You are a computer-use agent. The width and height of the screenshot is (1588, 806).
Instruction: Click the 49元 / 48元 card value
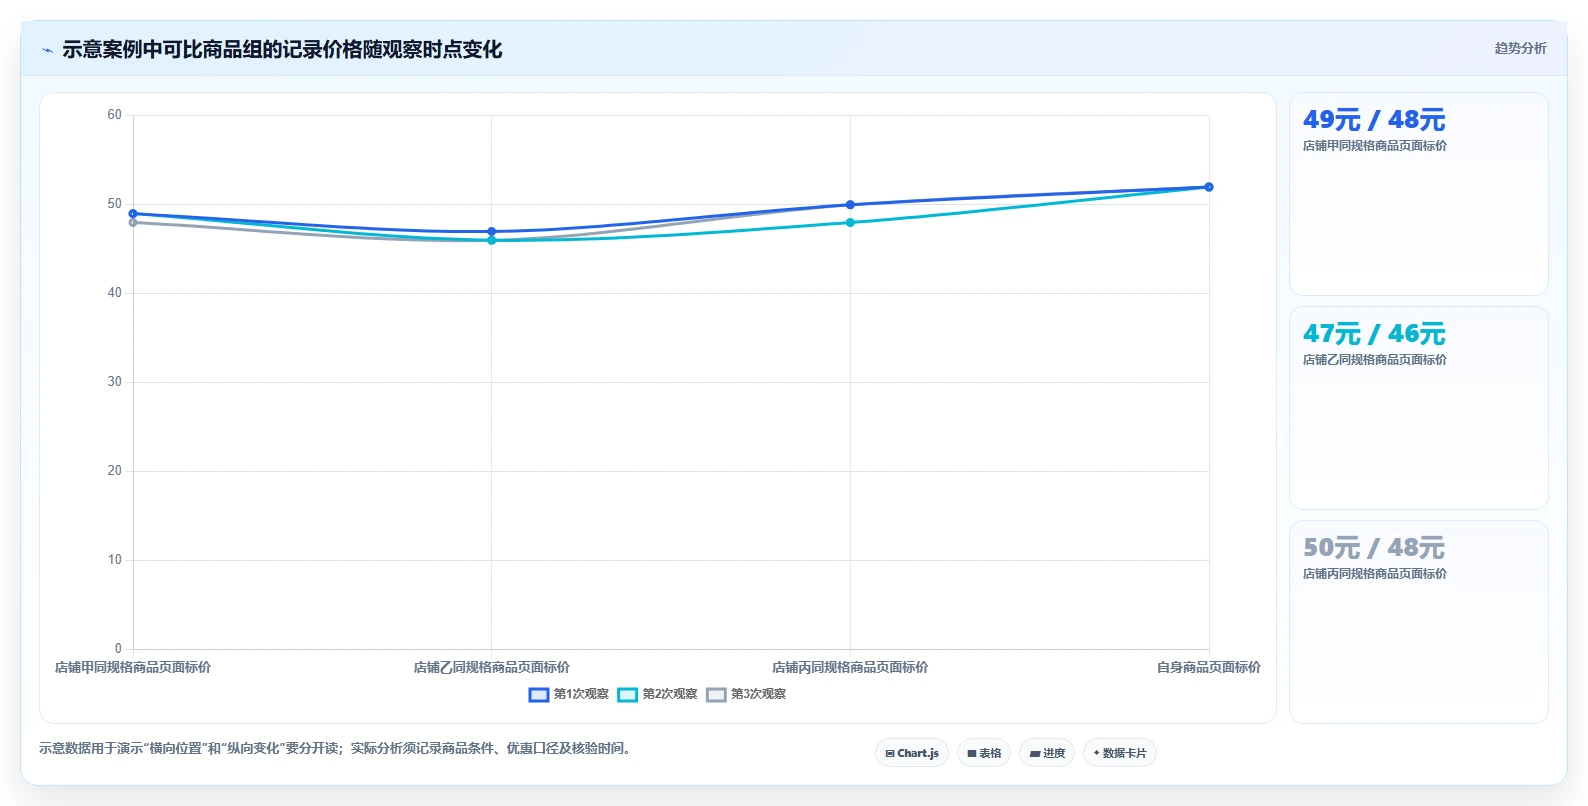(1374, 120)
